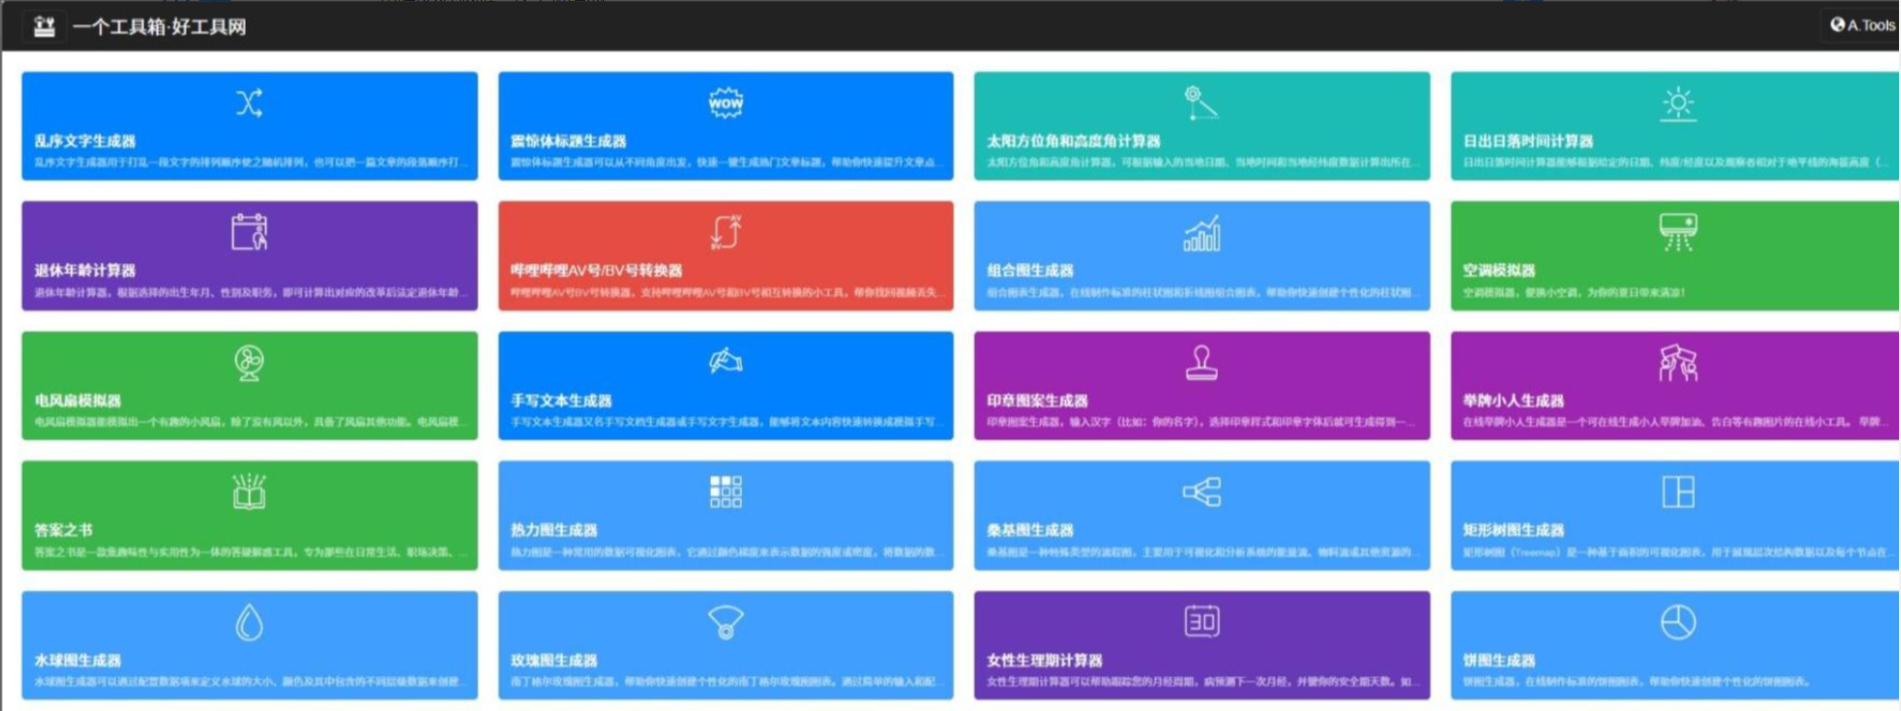Open the 退休年龄计算器 title link
The width and height of the screenshot is (1901, 711).
point(85,270)
